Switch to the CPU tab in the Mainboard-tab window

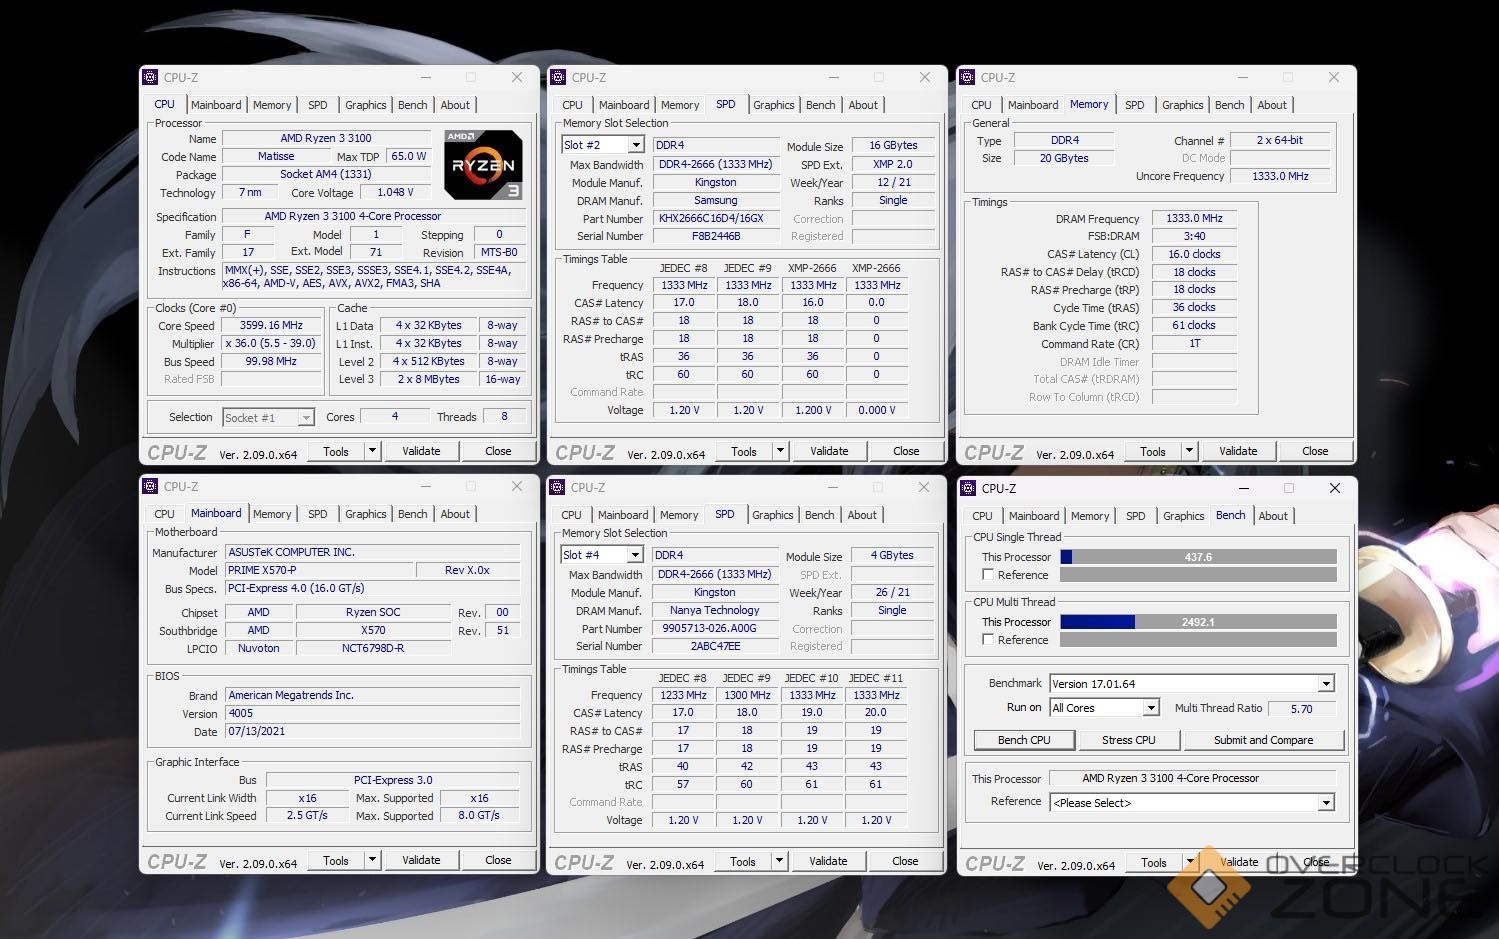[165, 514]
